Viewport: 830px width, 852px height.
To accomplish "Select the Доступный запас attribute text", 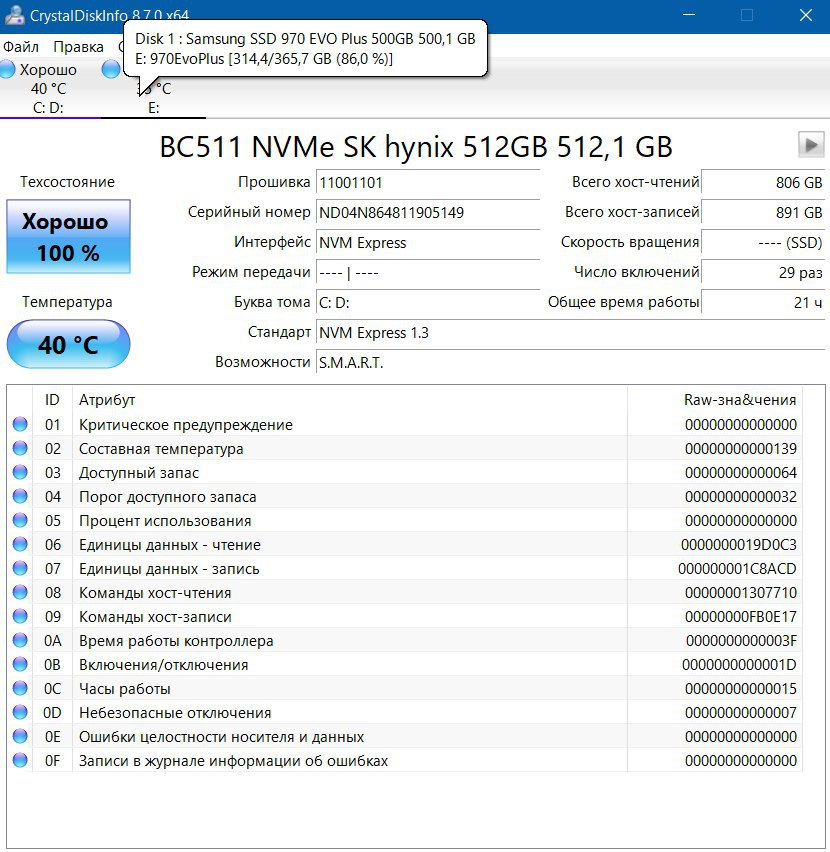I will (x=139, y=473).
